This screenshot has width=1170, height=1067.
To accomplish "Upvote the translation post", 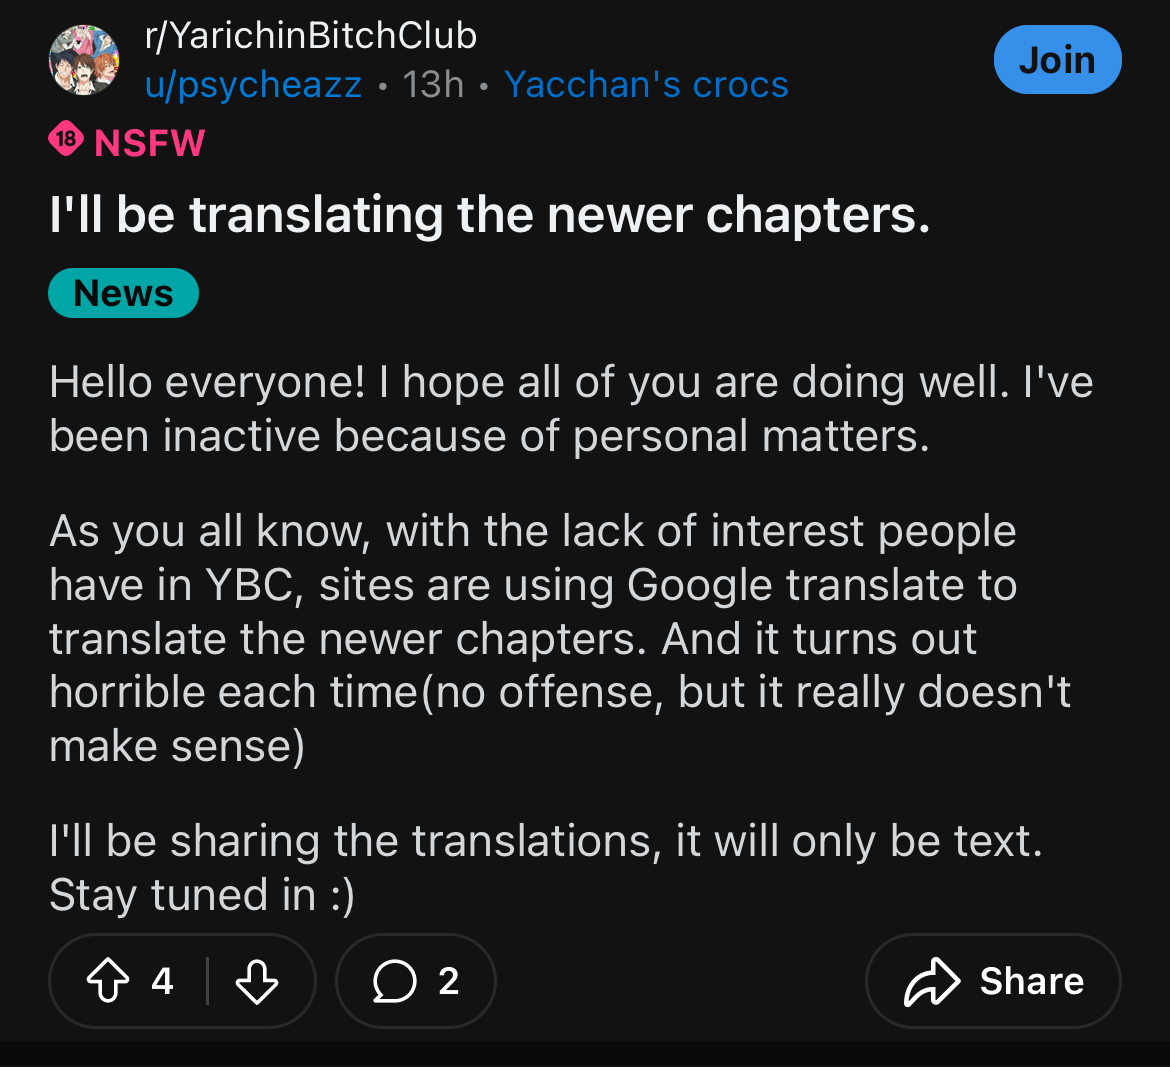I will [x=108, y=981].
